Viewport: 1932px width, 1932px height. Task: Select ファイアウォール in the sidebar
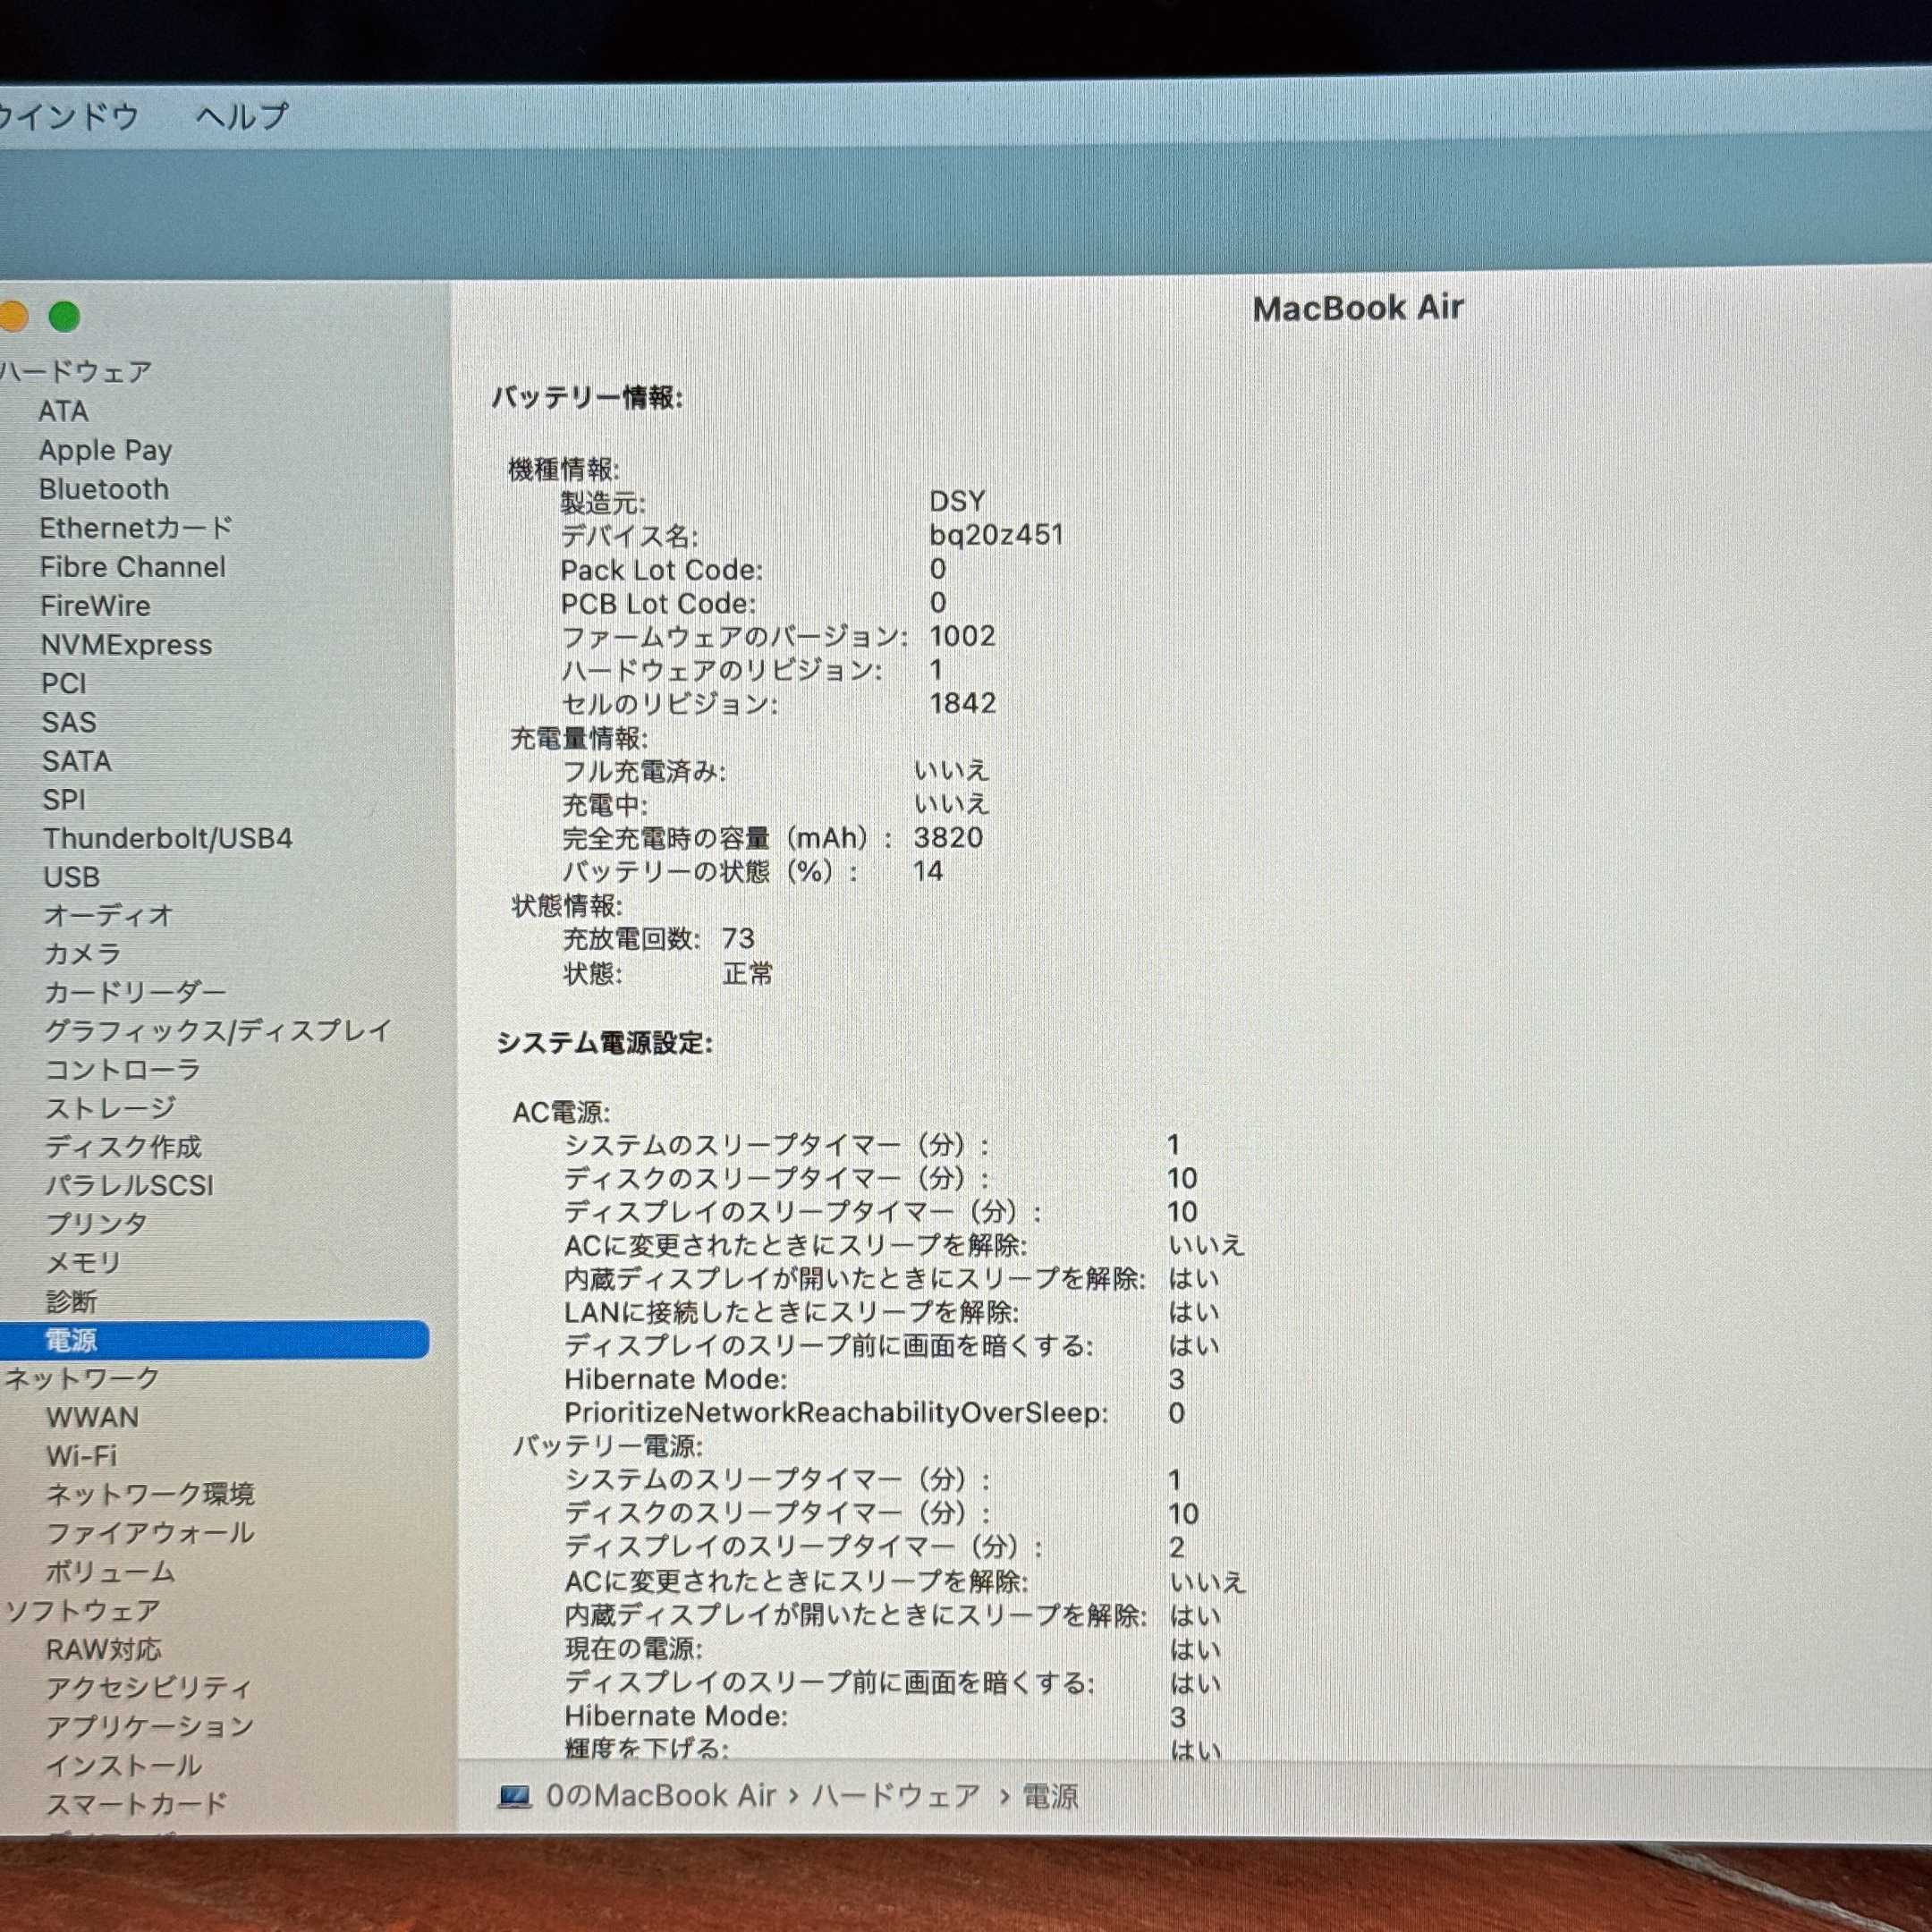(x=150, y=1533)
